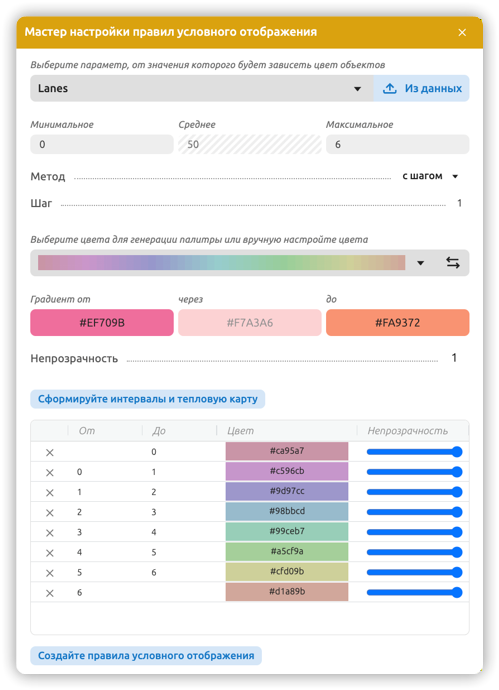Click the 'Минимальное' input field with value 0

102,144
